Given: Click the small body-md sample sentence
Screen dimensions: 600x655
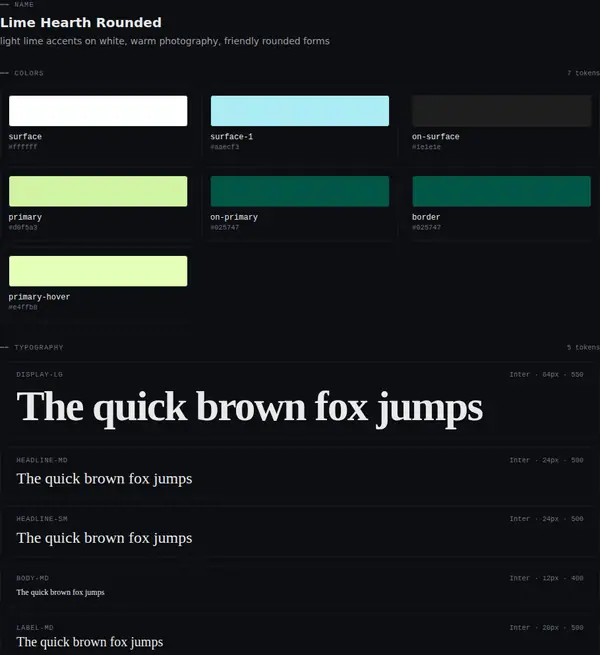Looking at the screenshot, I should coord(60,593).
